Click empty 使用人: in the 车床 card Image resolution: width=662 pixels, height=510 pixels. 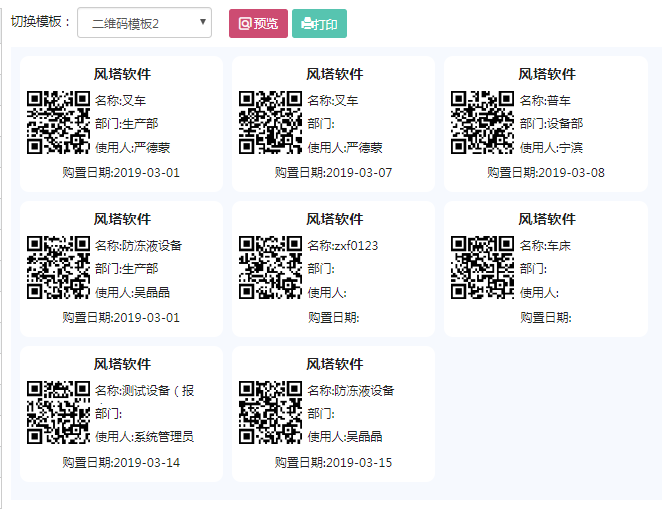pyautogui.click(x=539, y=292)
